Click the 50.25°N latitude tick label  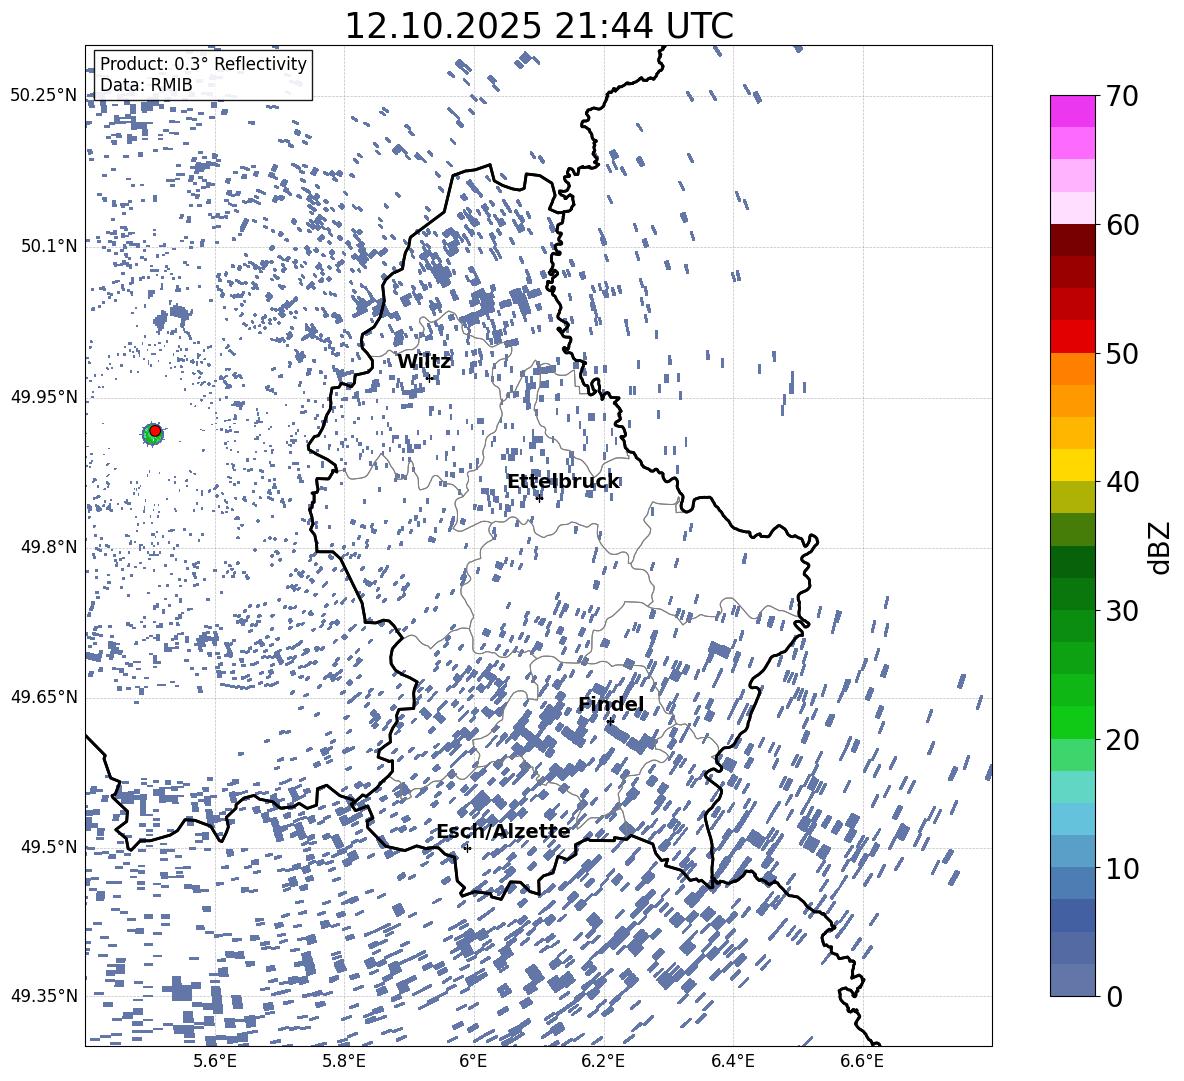[44, 96]
